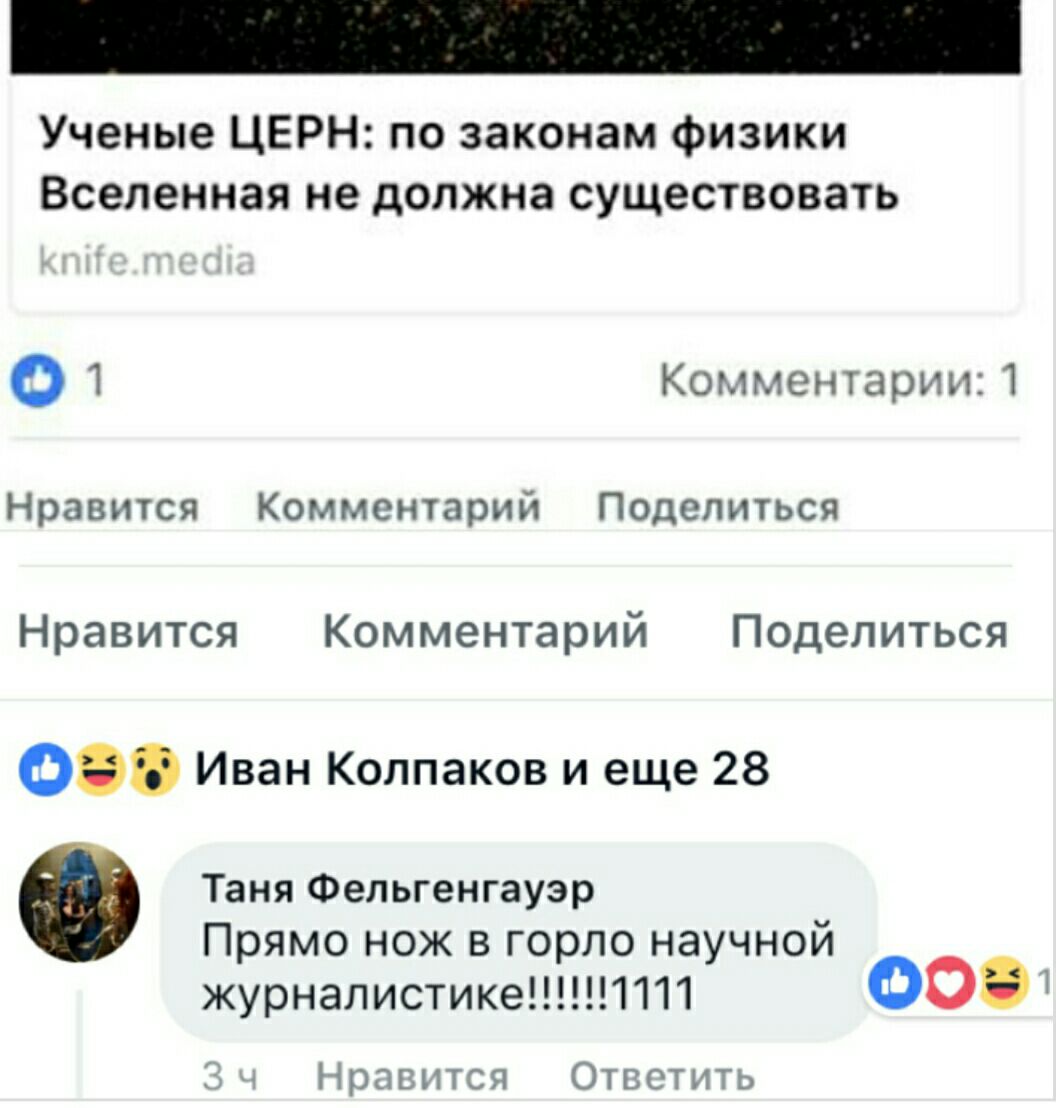The image size is (1056, 1108).
Task: Click the like reaction on Таня's comment
Action: (x=895, y=982)
